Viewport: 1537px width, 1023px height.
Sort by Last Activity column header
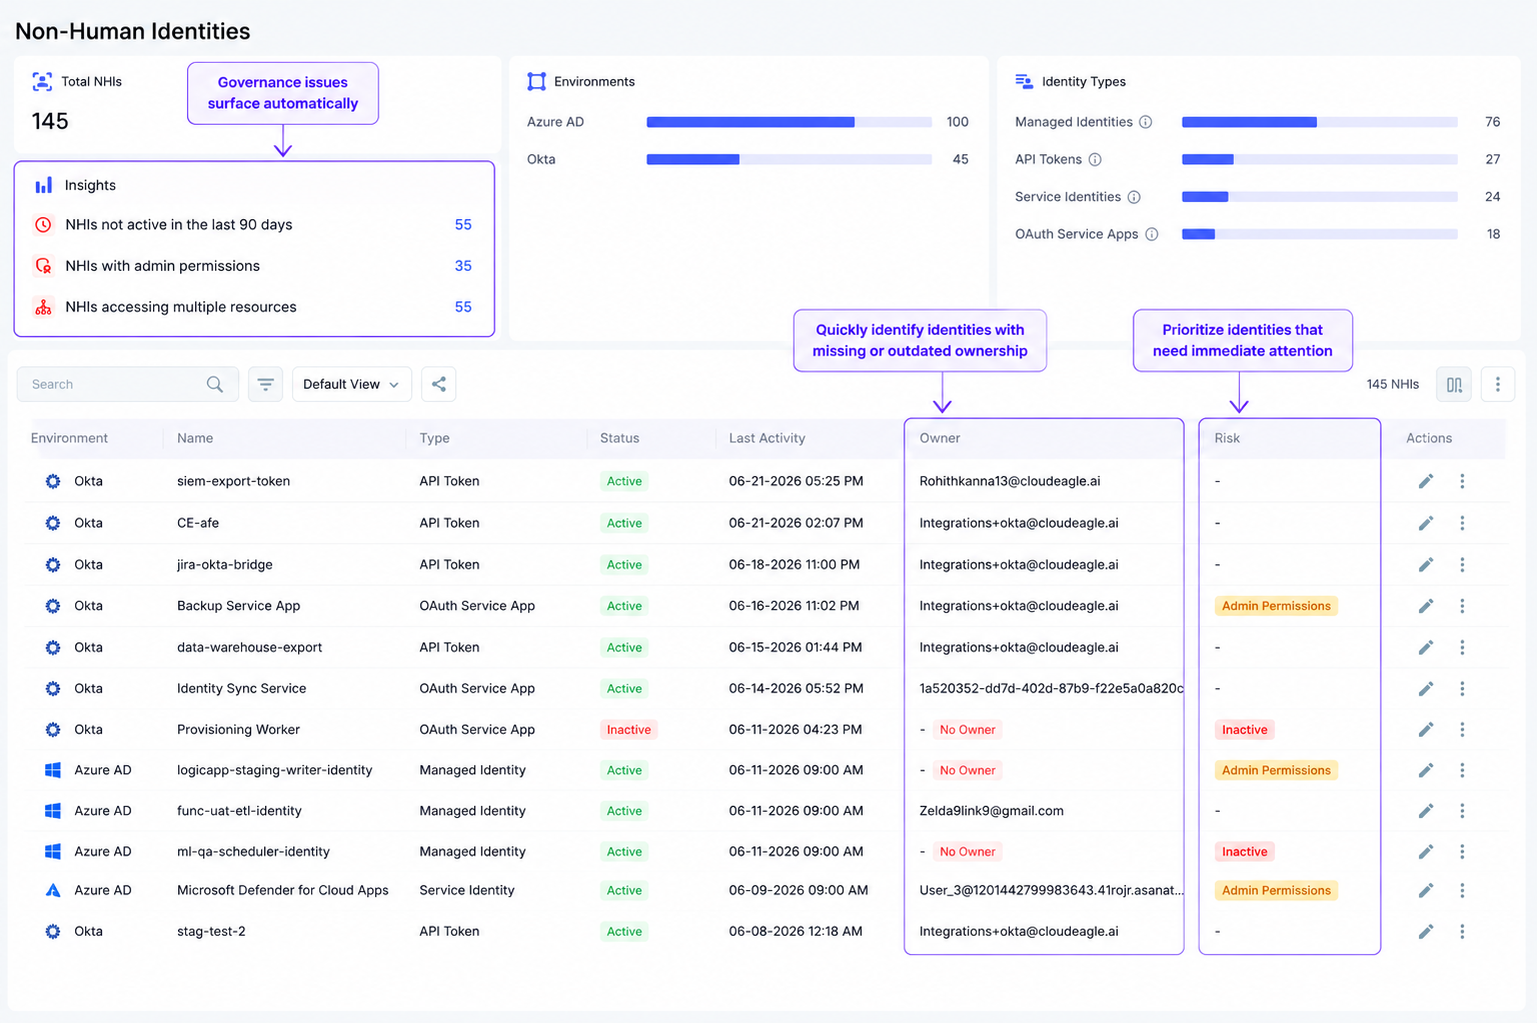point(767,438)
